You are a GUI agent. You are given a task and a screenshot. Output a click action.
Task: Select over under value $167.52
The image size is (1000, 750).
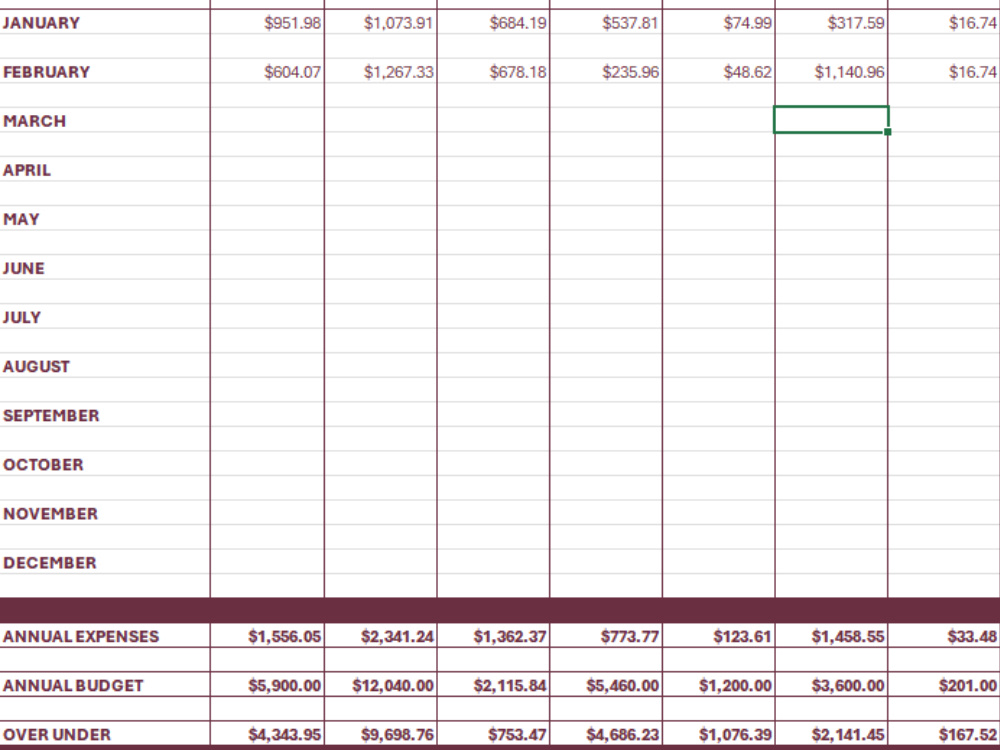[945, 735]
